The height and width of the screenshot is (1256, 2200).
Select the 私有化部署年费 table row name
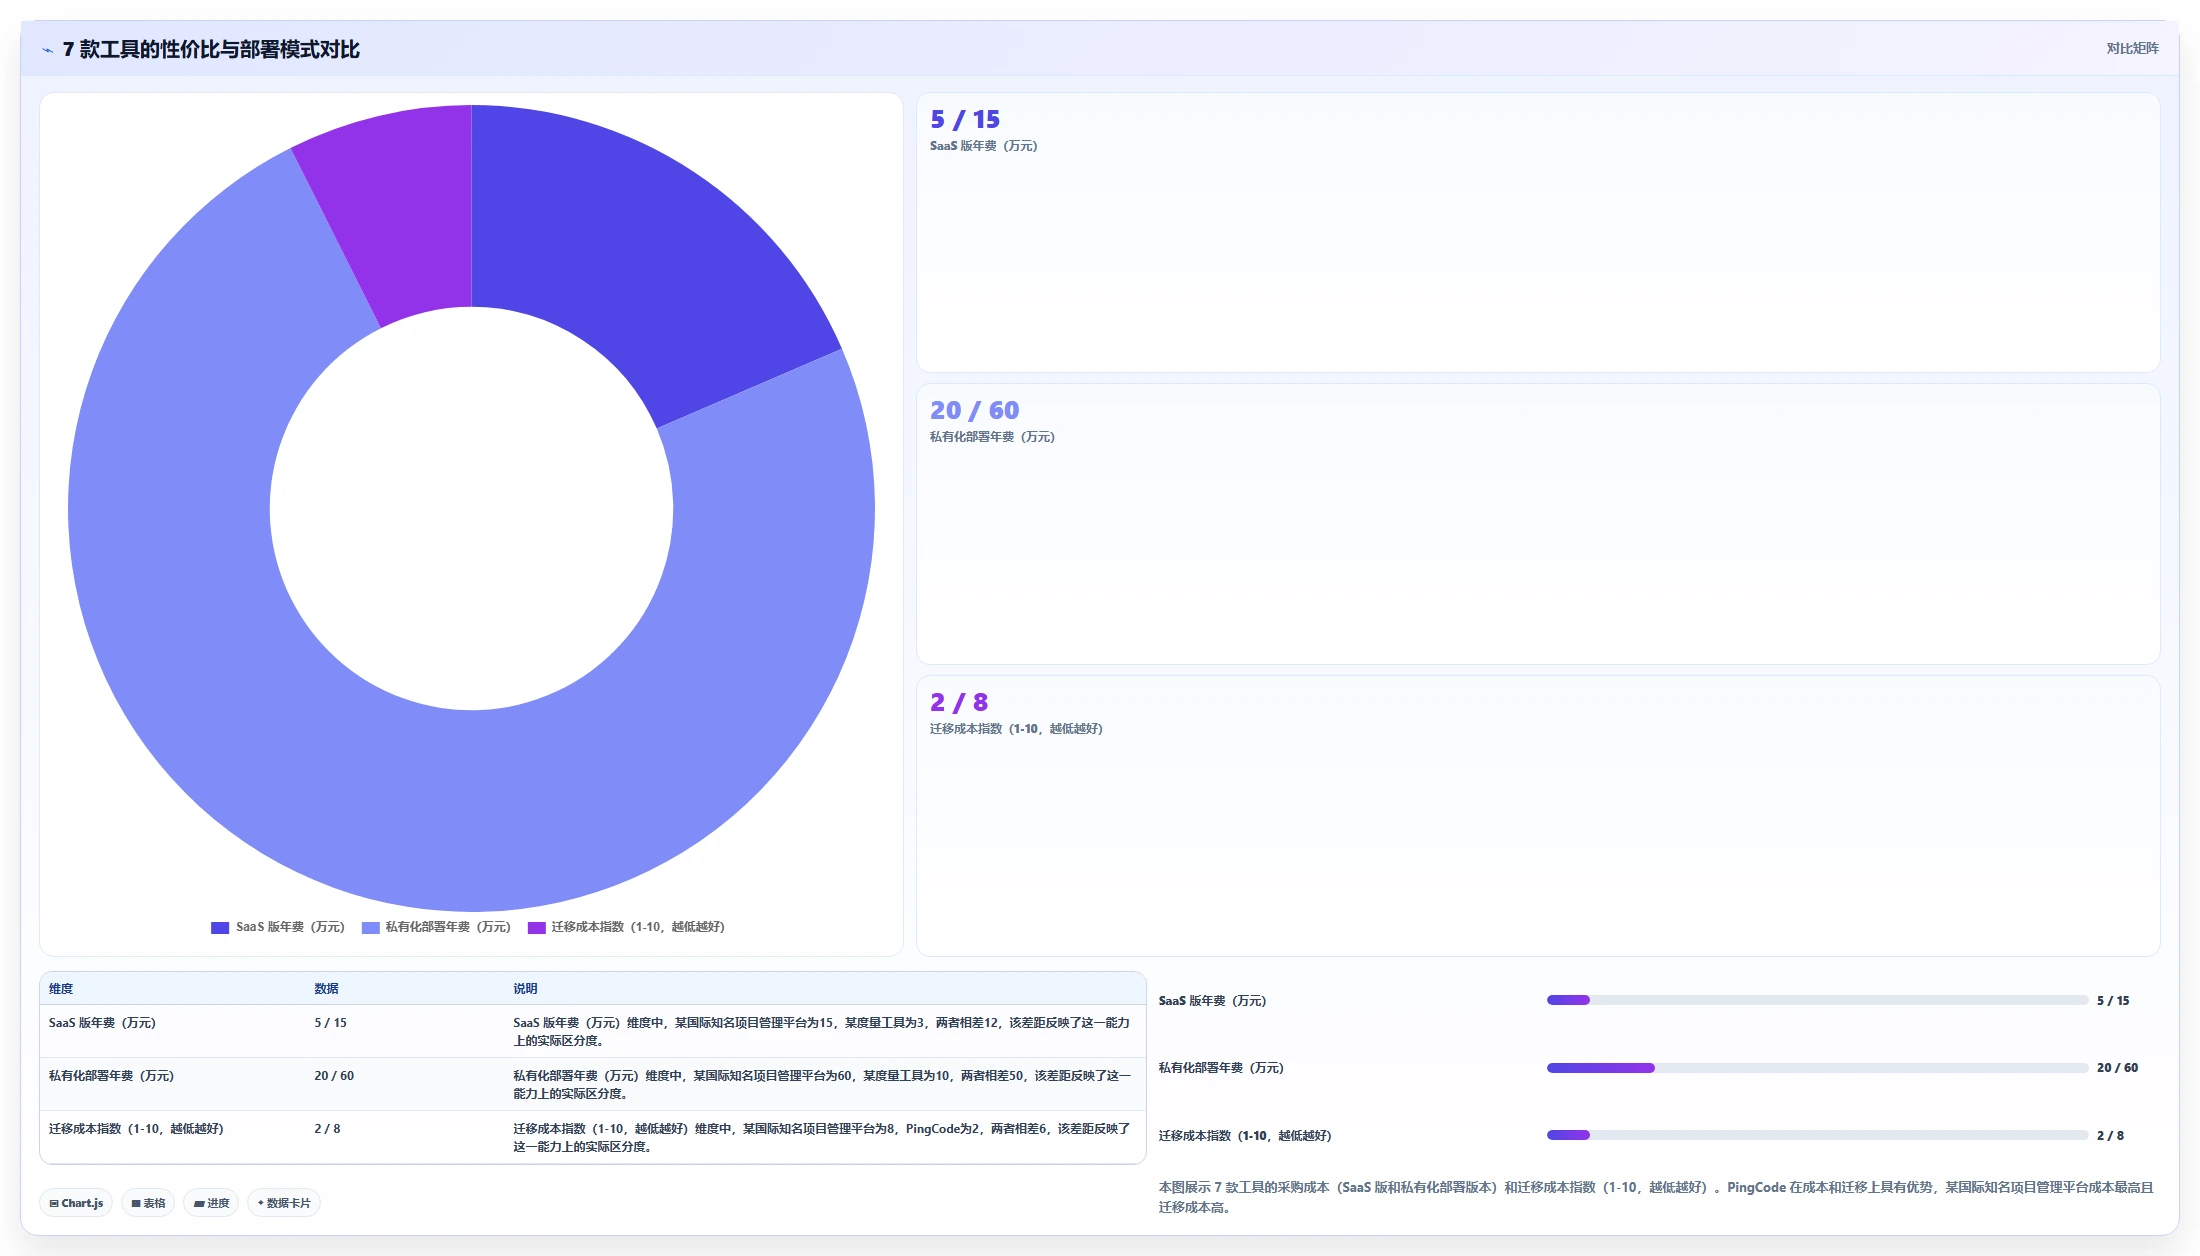[111, 1076]
